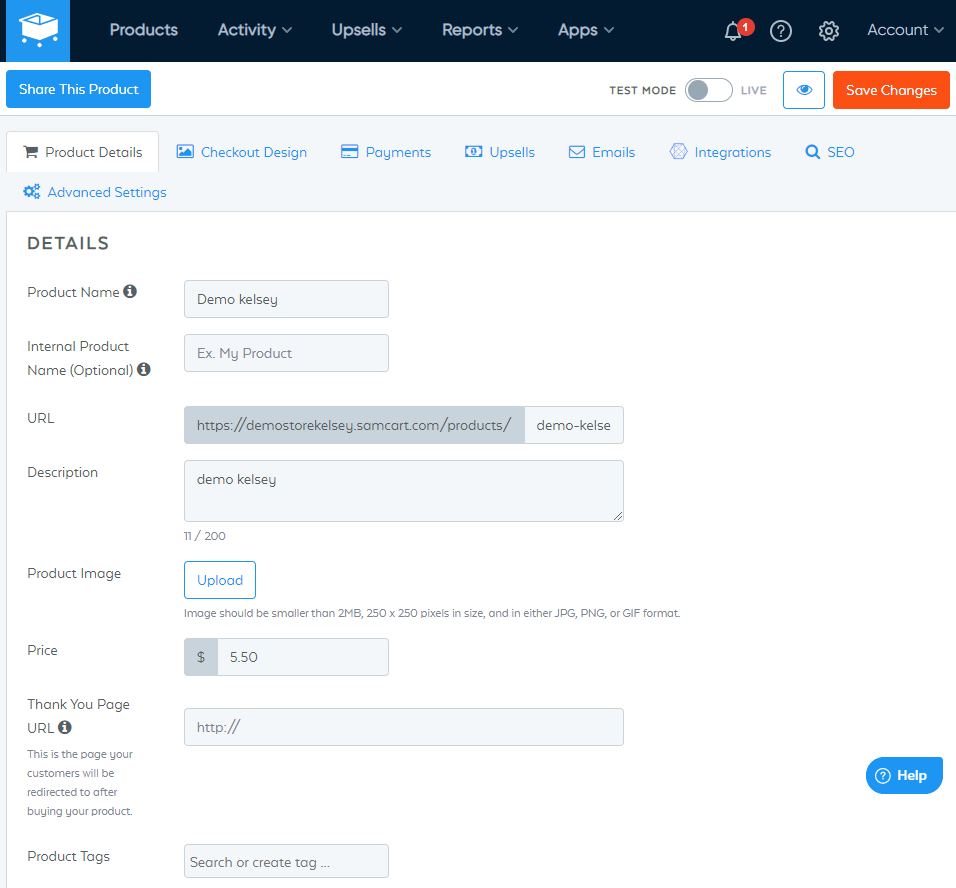
Task: Select the Product Details tab
Action: [82, 152]
